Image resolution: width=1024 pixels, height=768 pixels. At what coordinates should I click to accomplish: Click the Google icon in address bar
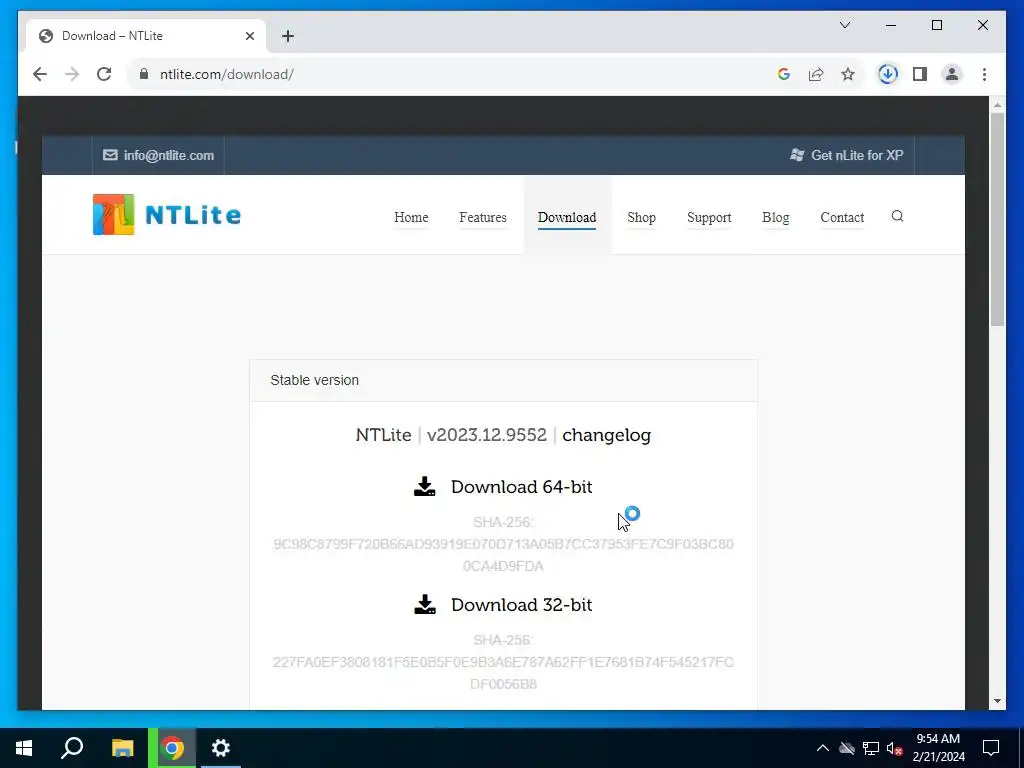[784, 74]
